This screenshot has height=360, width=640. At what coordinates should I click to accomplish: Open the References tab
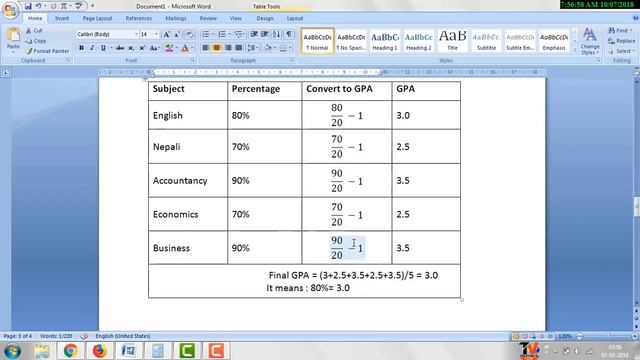[139, 18]
